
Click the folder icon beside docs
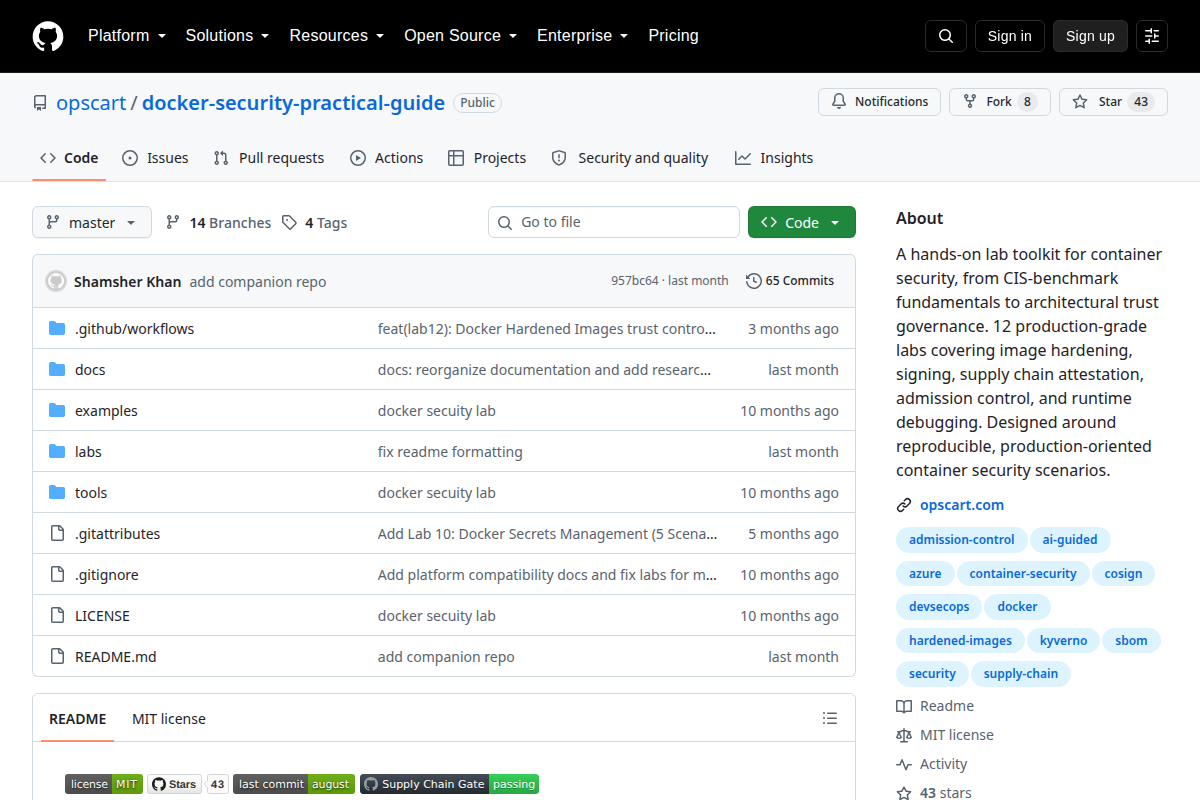(x=57, y=370)
